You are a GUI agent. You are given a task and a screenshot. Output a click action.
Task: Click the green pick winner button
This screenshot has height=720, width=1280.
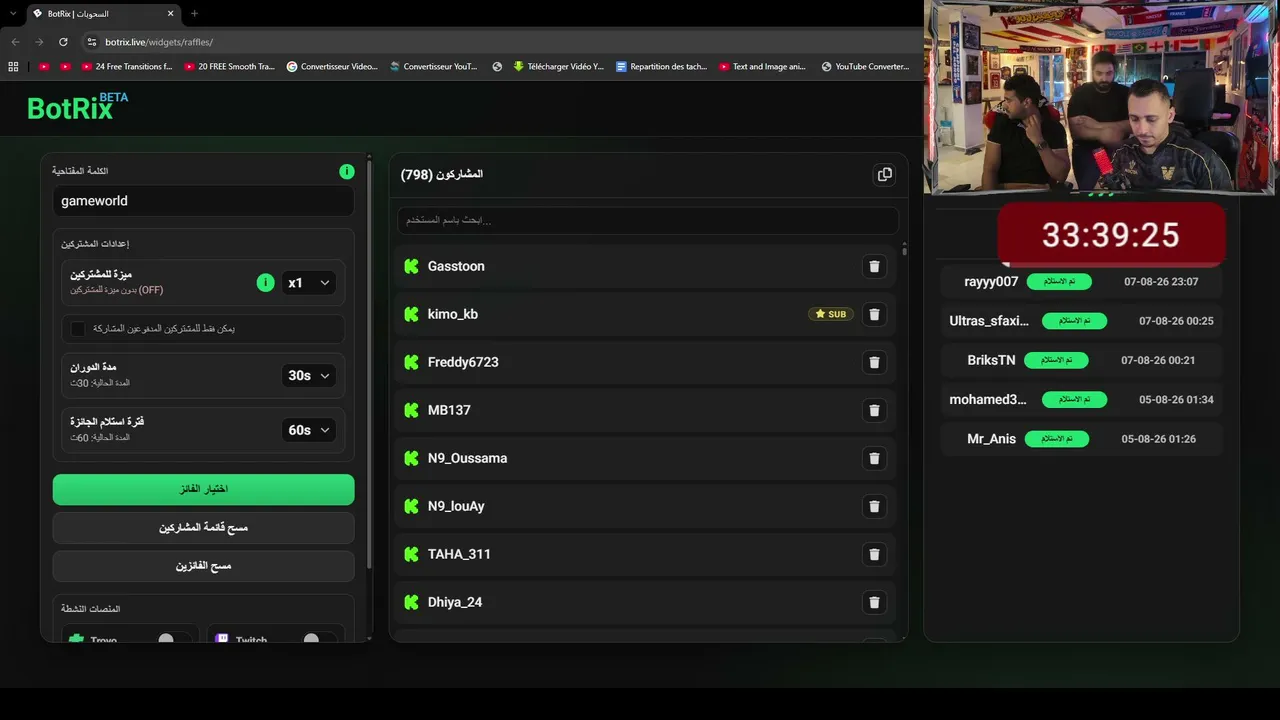click(204, 489)
